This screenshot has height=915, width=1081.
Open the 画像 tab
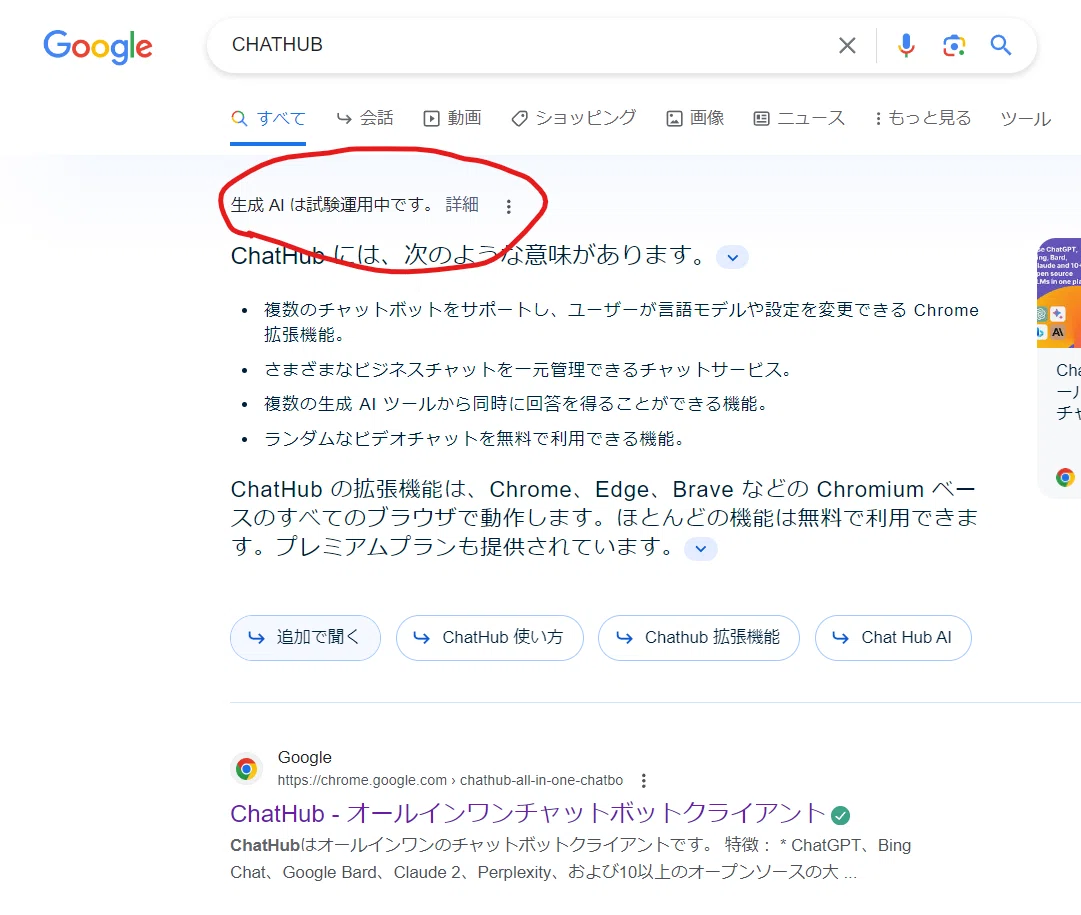(695, 119)
